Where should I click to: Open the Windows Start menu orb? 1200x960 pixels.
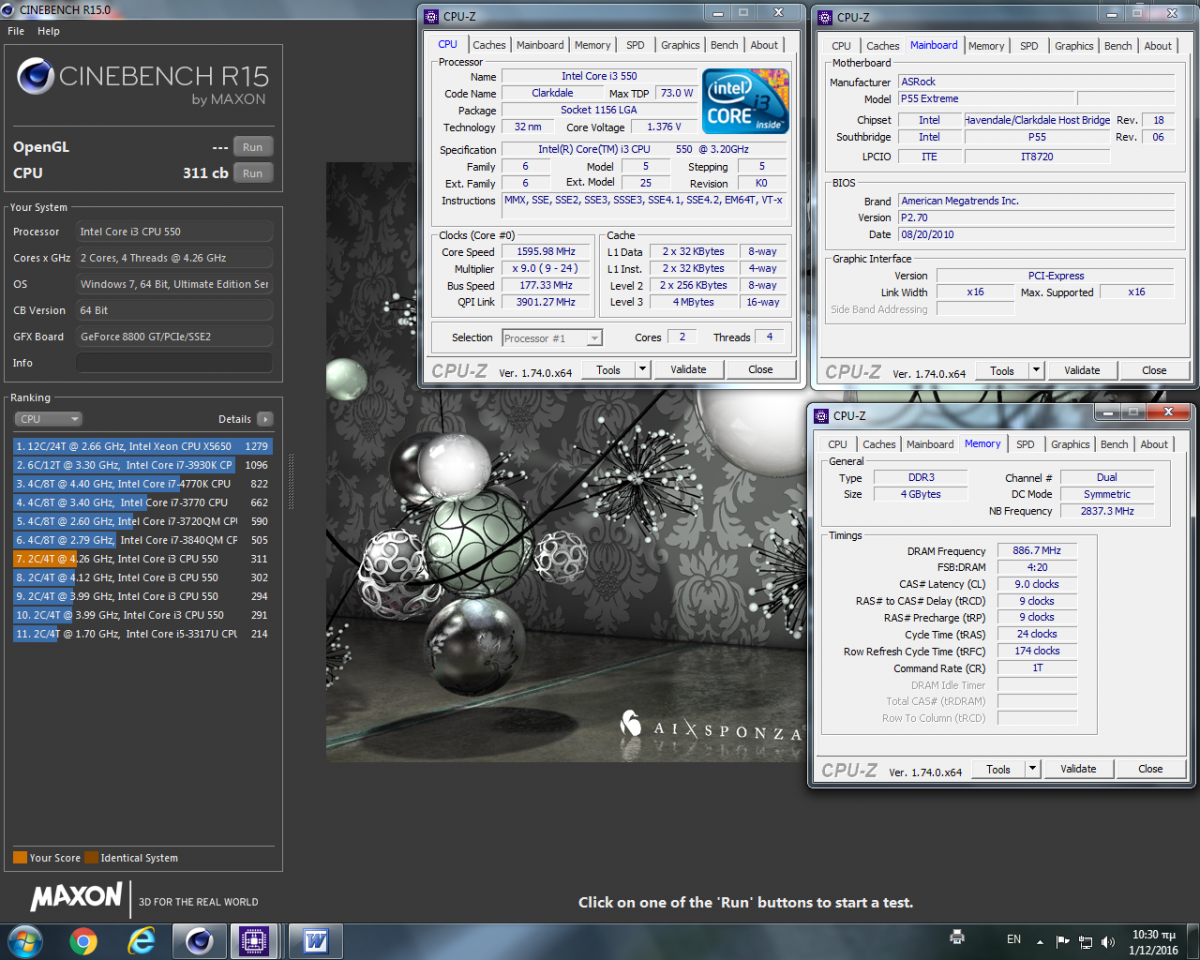click(24, 941)
